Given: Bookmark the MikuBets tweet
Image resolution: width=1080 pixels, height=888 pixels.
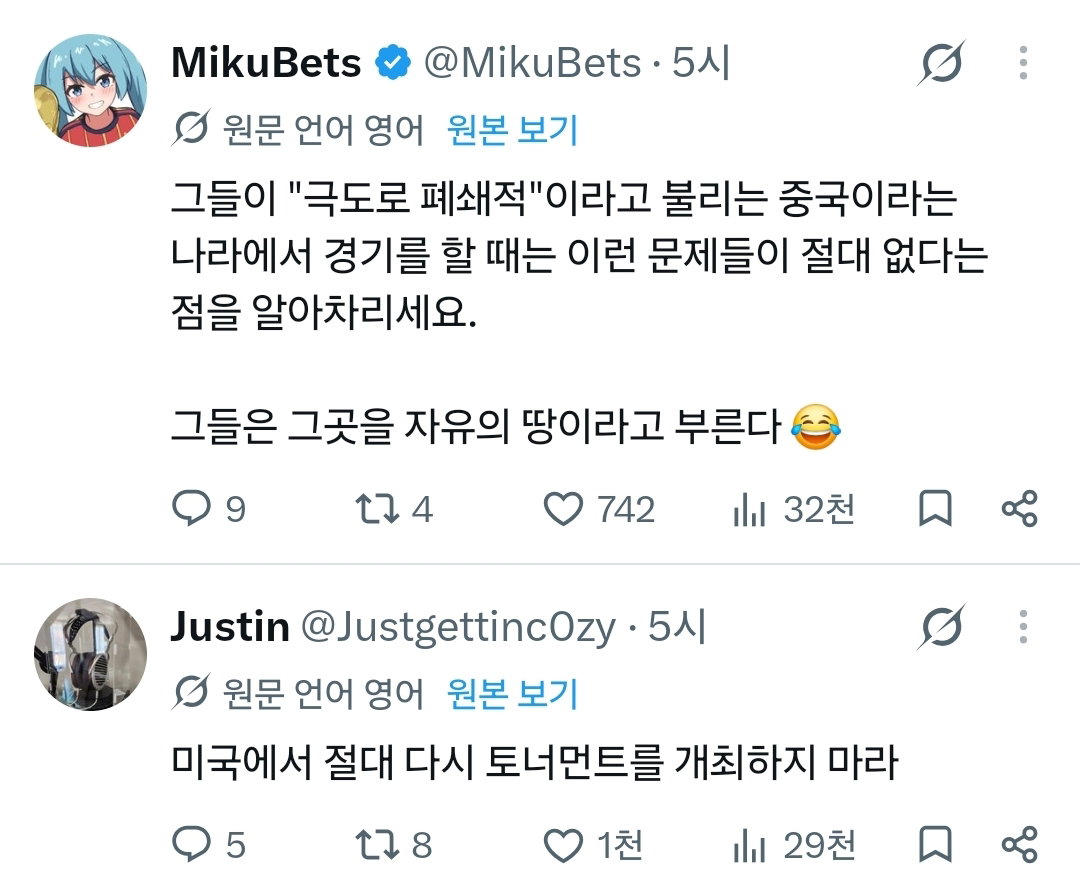Looking at the screenshot, I should pos(935,508).
